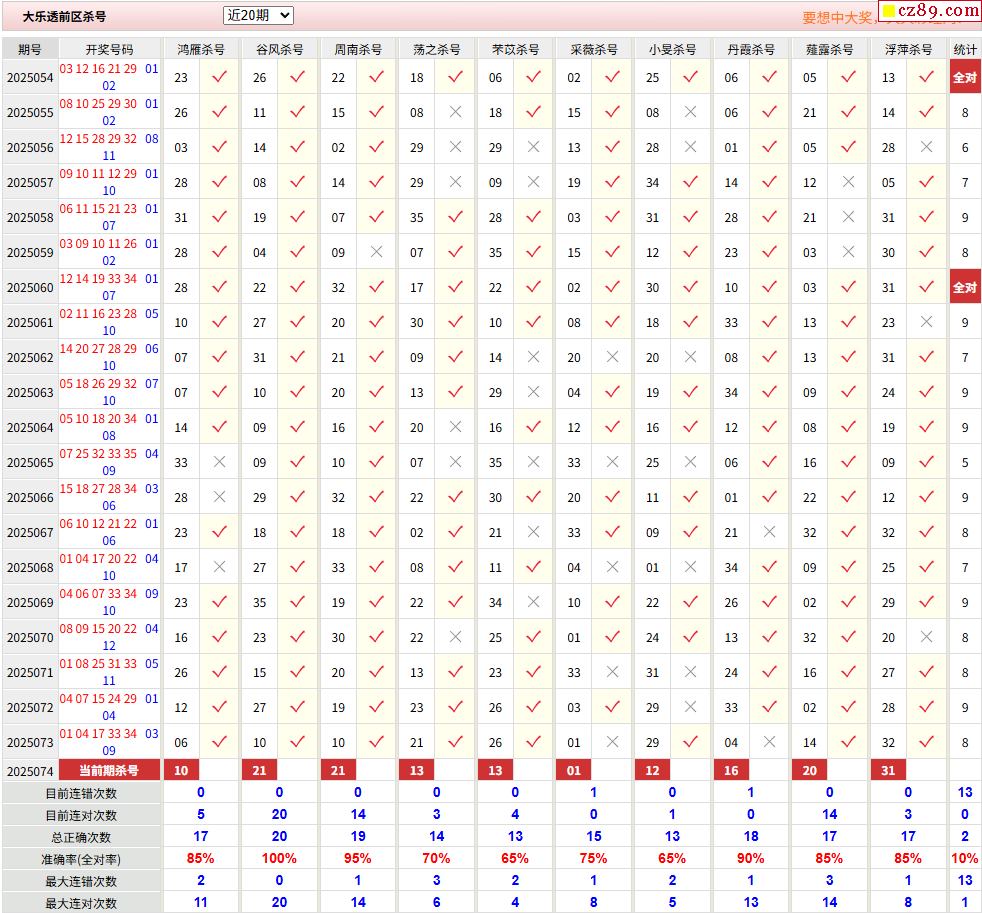The height and width of the screenshot is (913, 982).
Task: Open the 近20期 period range dropdown
Action: pyautogui.click(x=258, y=16)
